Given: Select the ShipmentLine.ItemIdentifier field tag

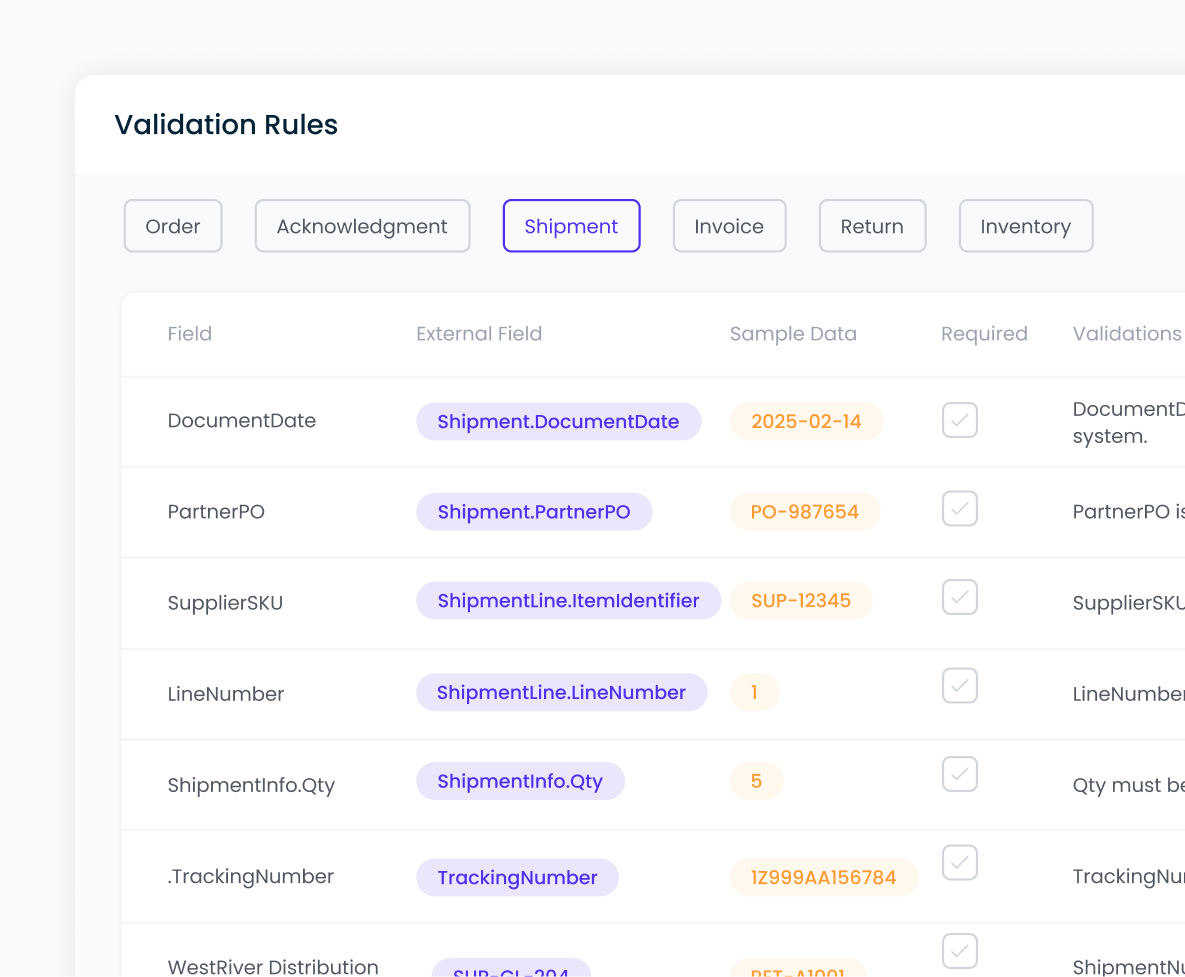Looking at the screenshot, I should tap(568, 601).
